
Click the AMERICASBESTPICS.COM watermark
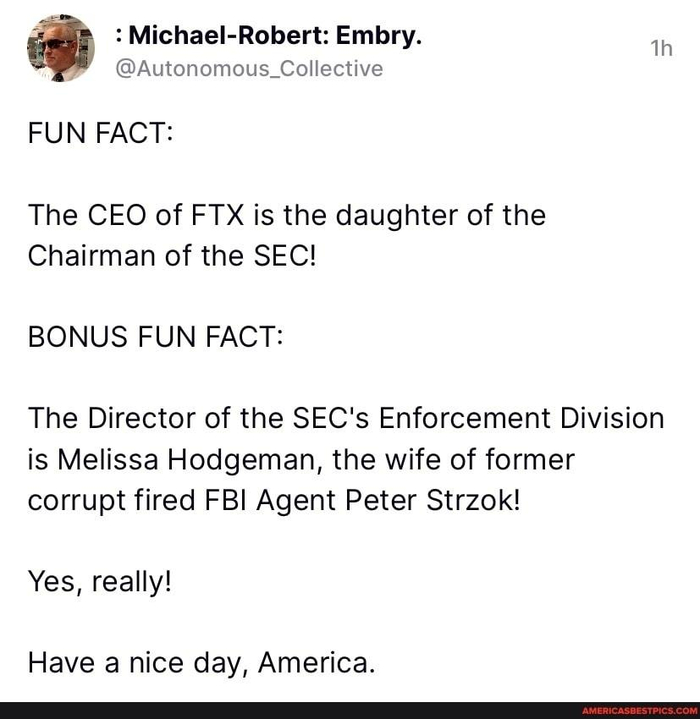coord(633,710)
